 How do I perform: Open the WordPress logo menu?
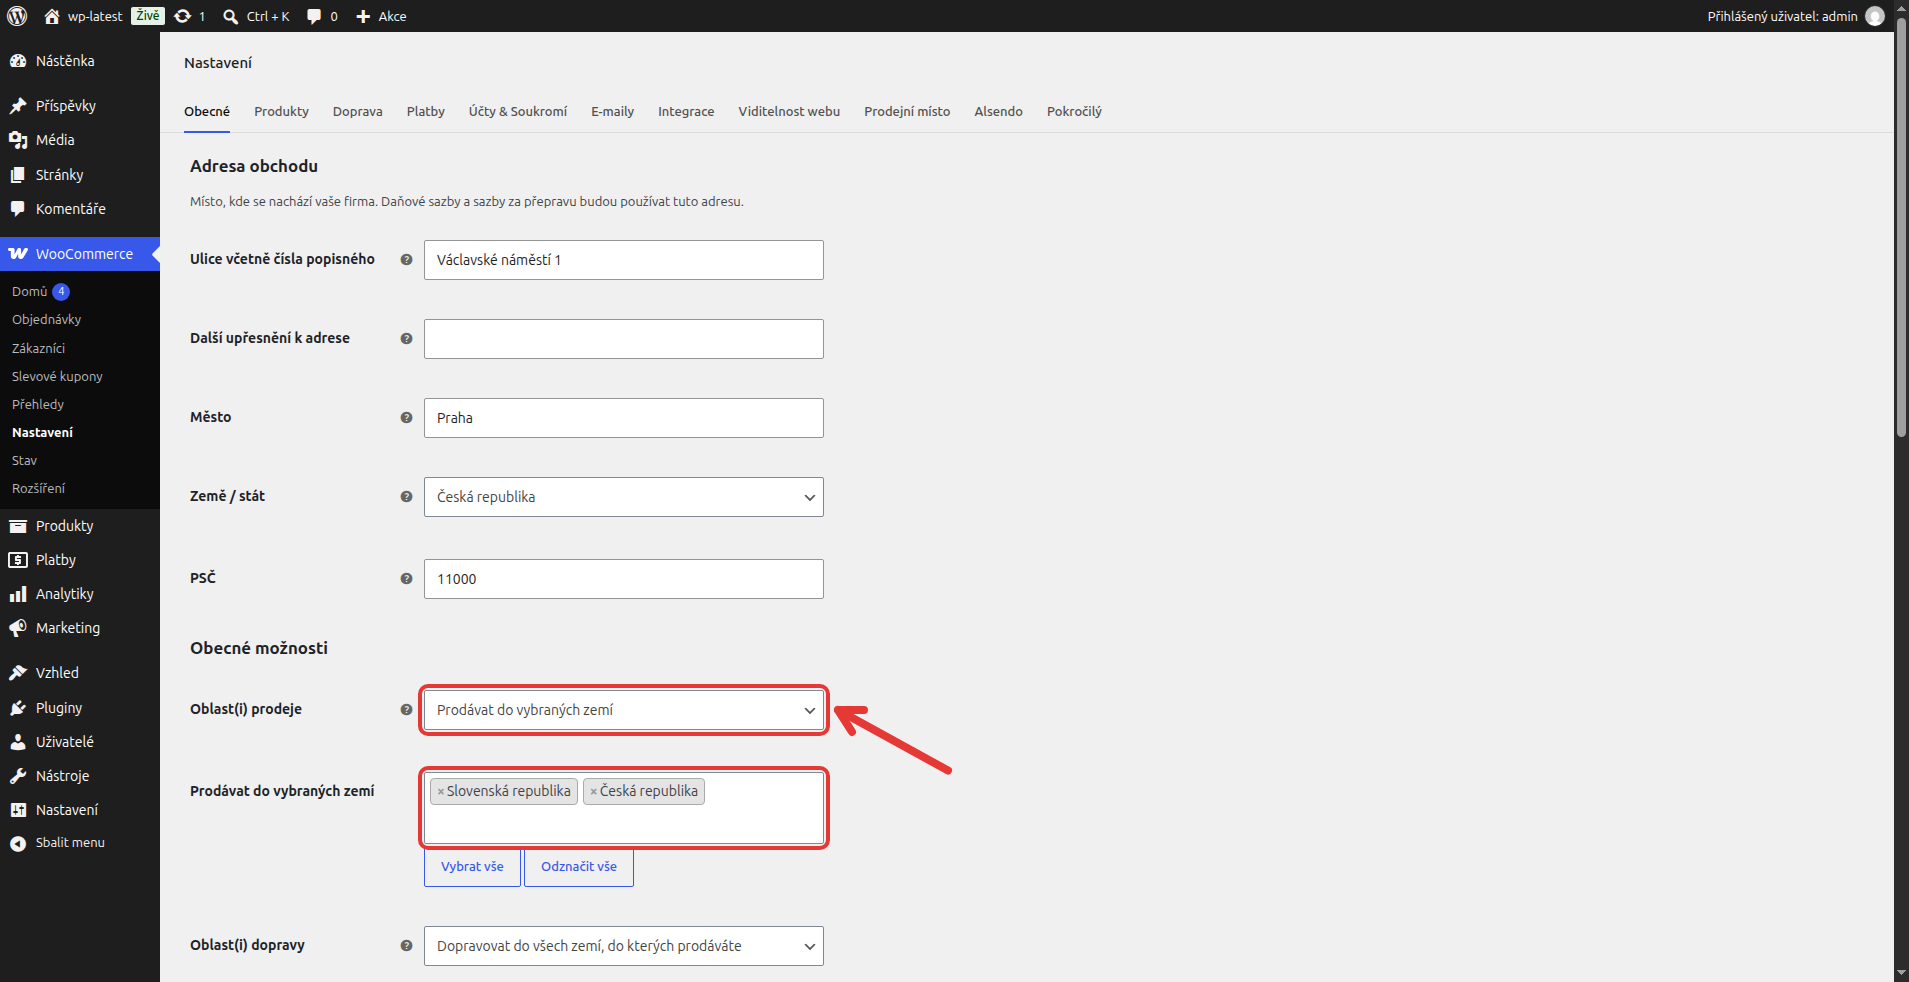[x=17, y=16]
